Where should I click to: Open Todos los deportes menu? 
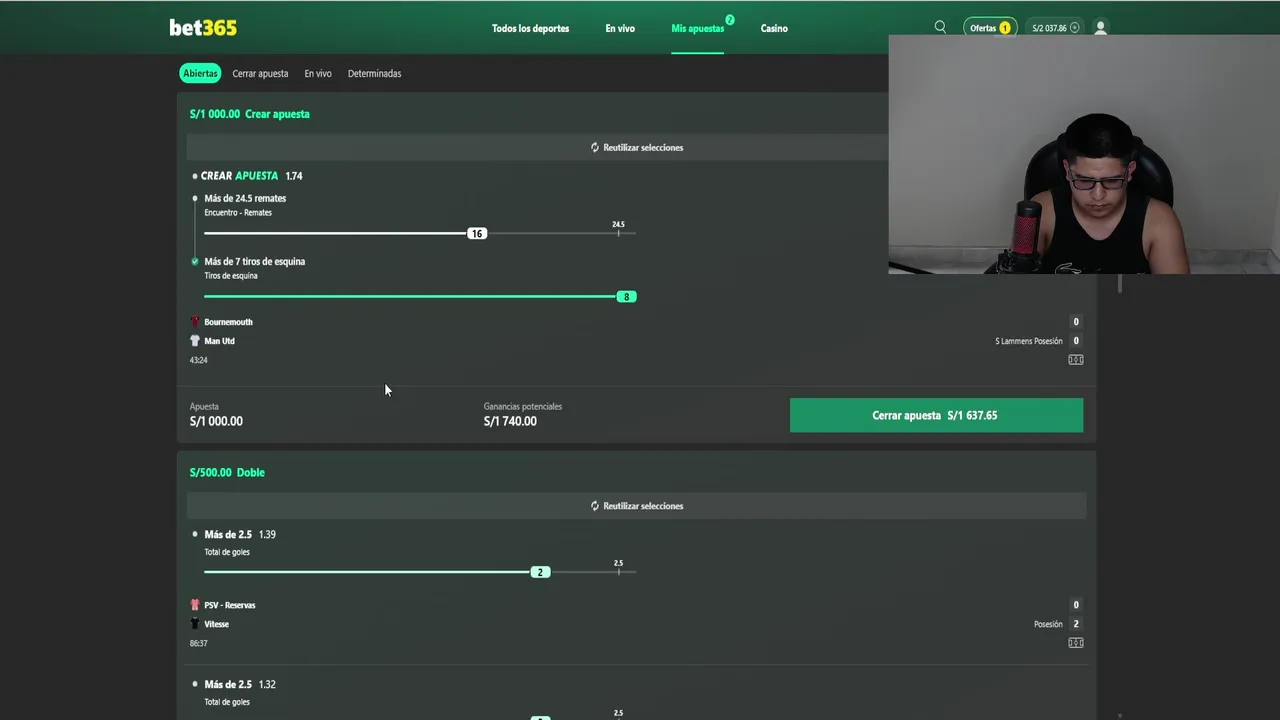pos(530,28)
